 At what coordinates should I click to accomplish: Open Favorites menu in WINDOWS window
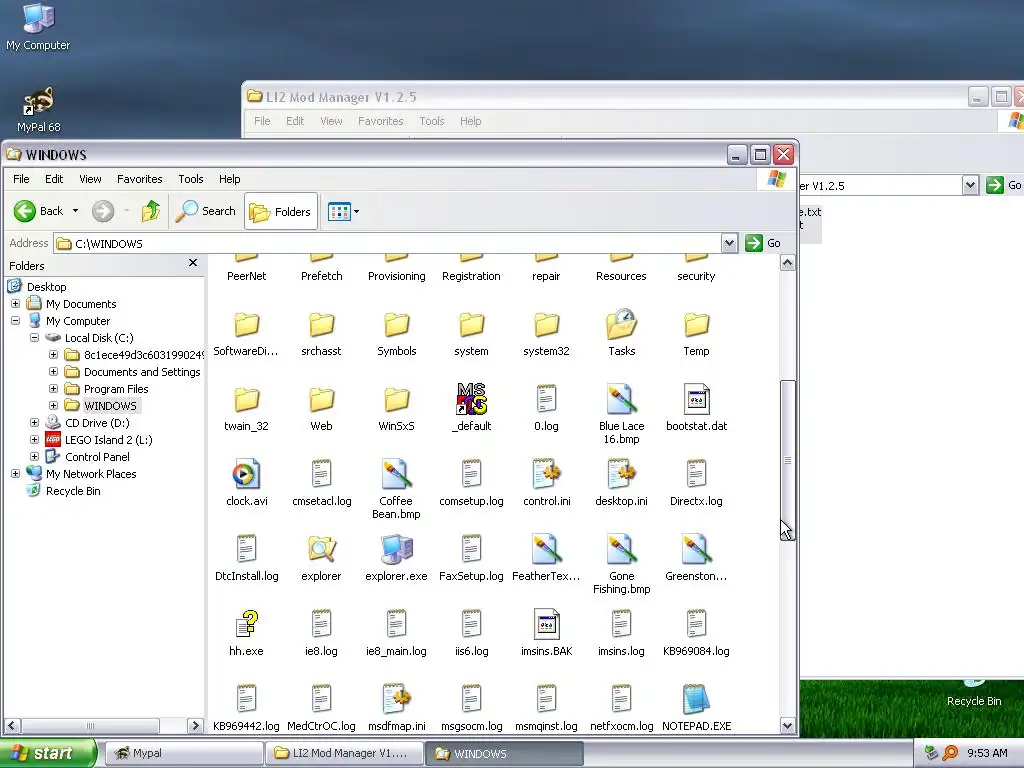[140, 179]
